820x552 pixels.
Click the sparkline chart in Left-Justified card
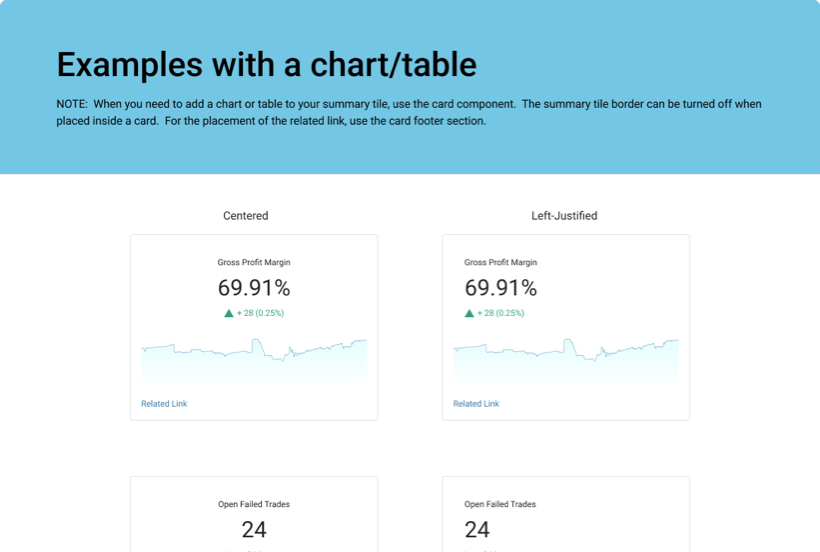coord(566,358)
